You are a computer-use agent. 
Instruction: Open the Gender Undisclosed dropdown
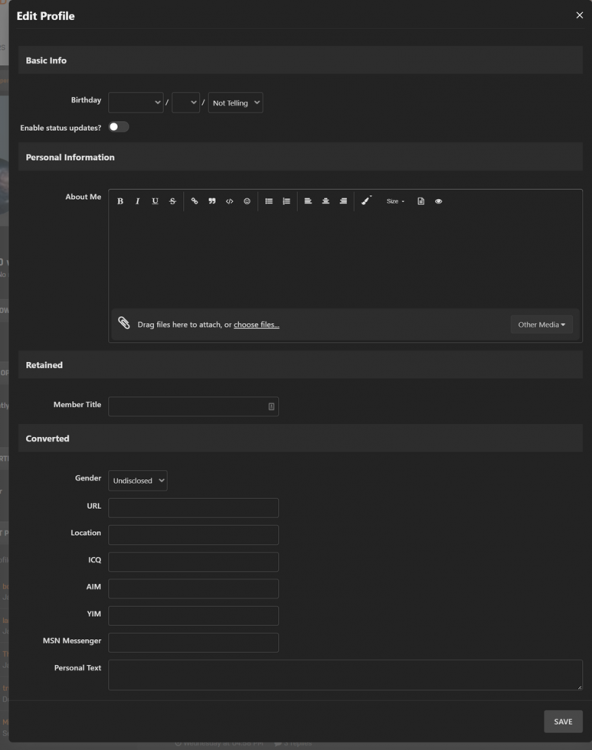[138, 480]
